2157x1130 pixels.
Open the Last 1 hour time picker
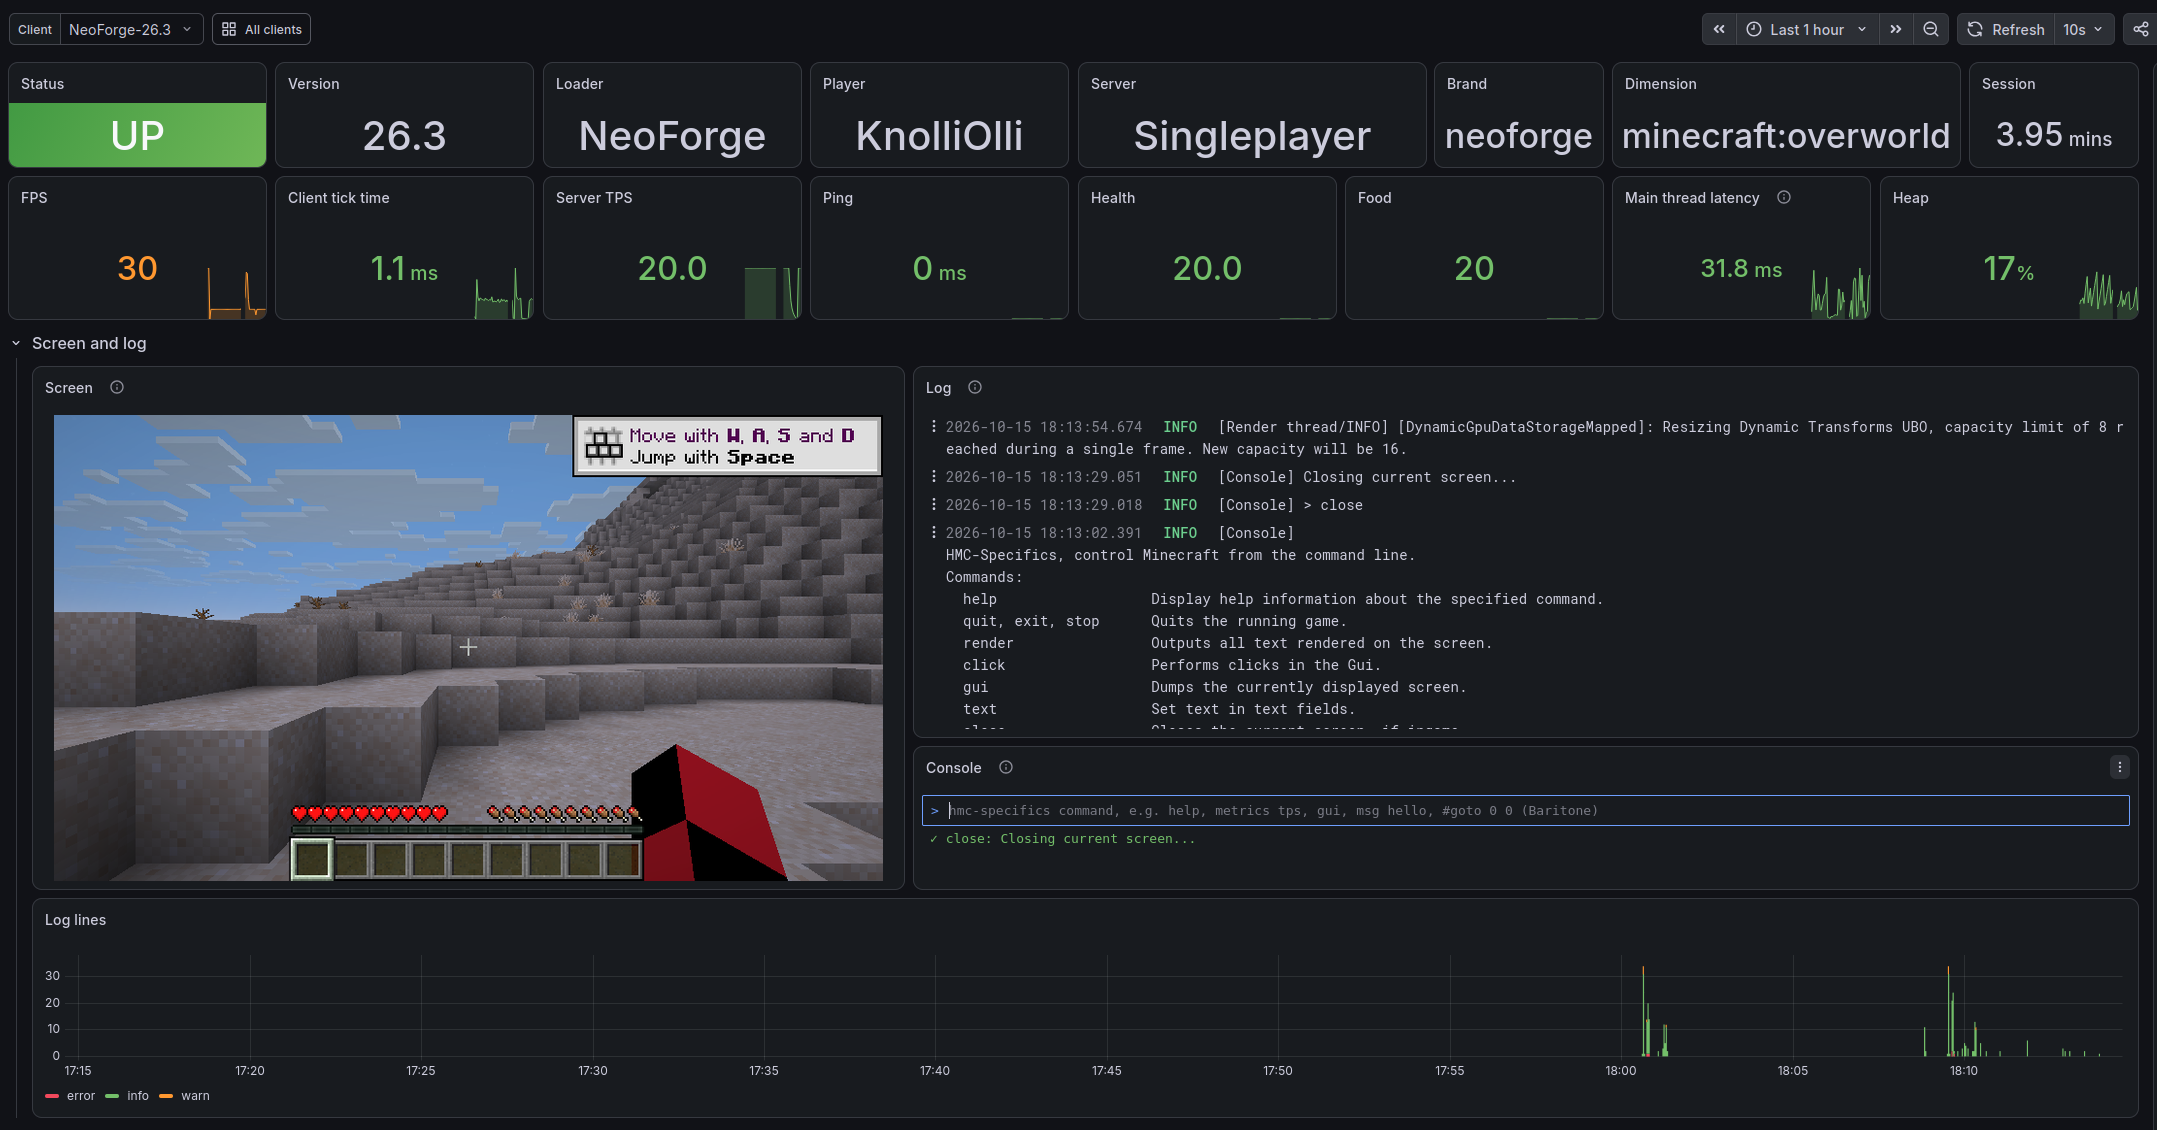pos(1807,30)
